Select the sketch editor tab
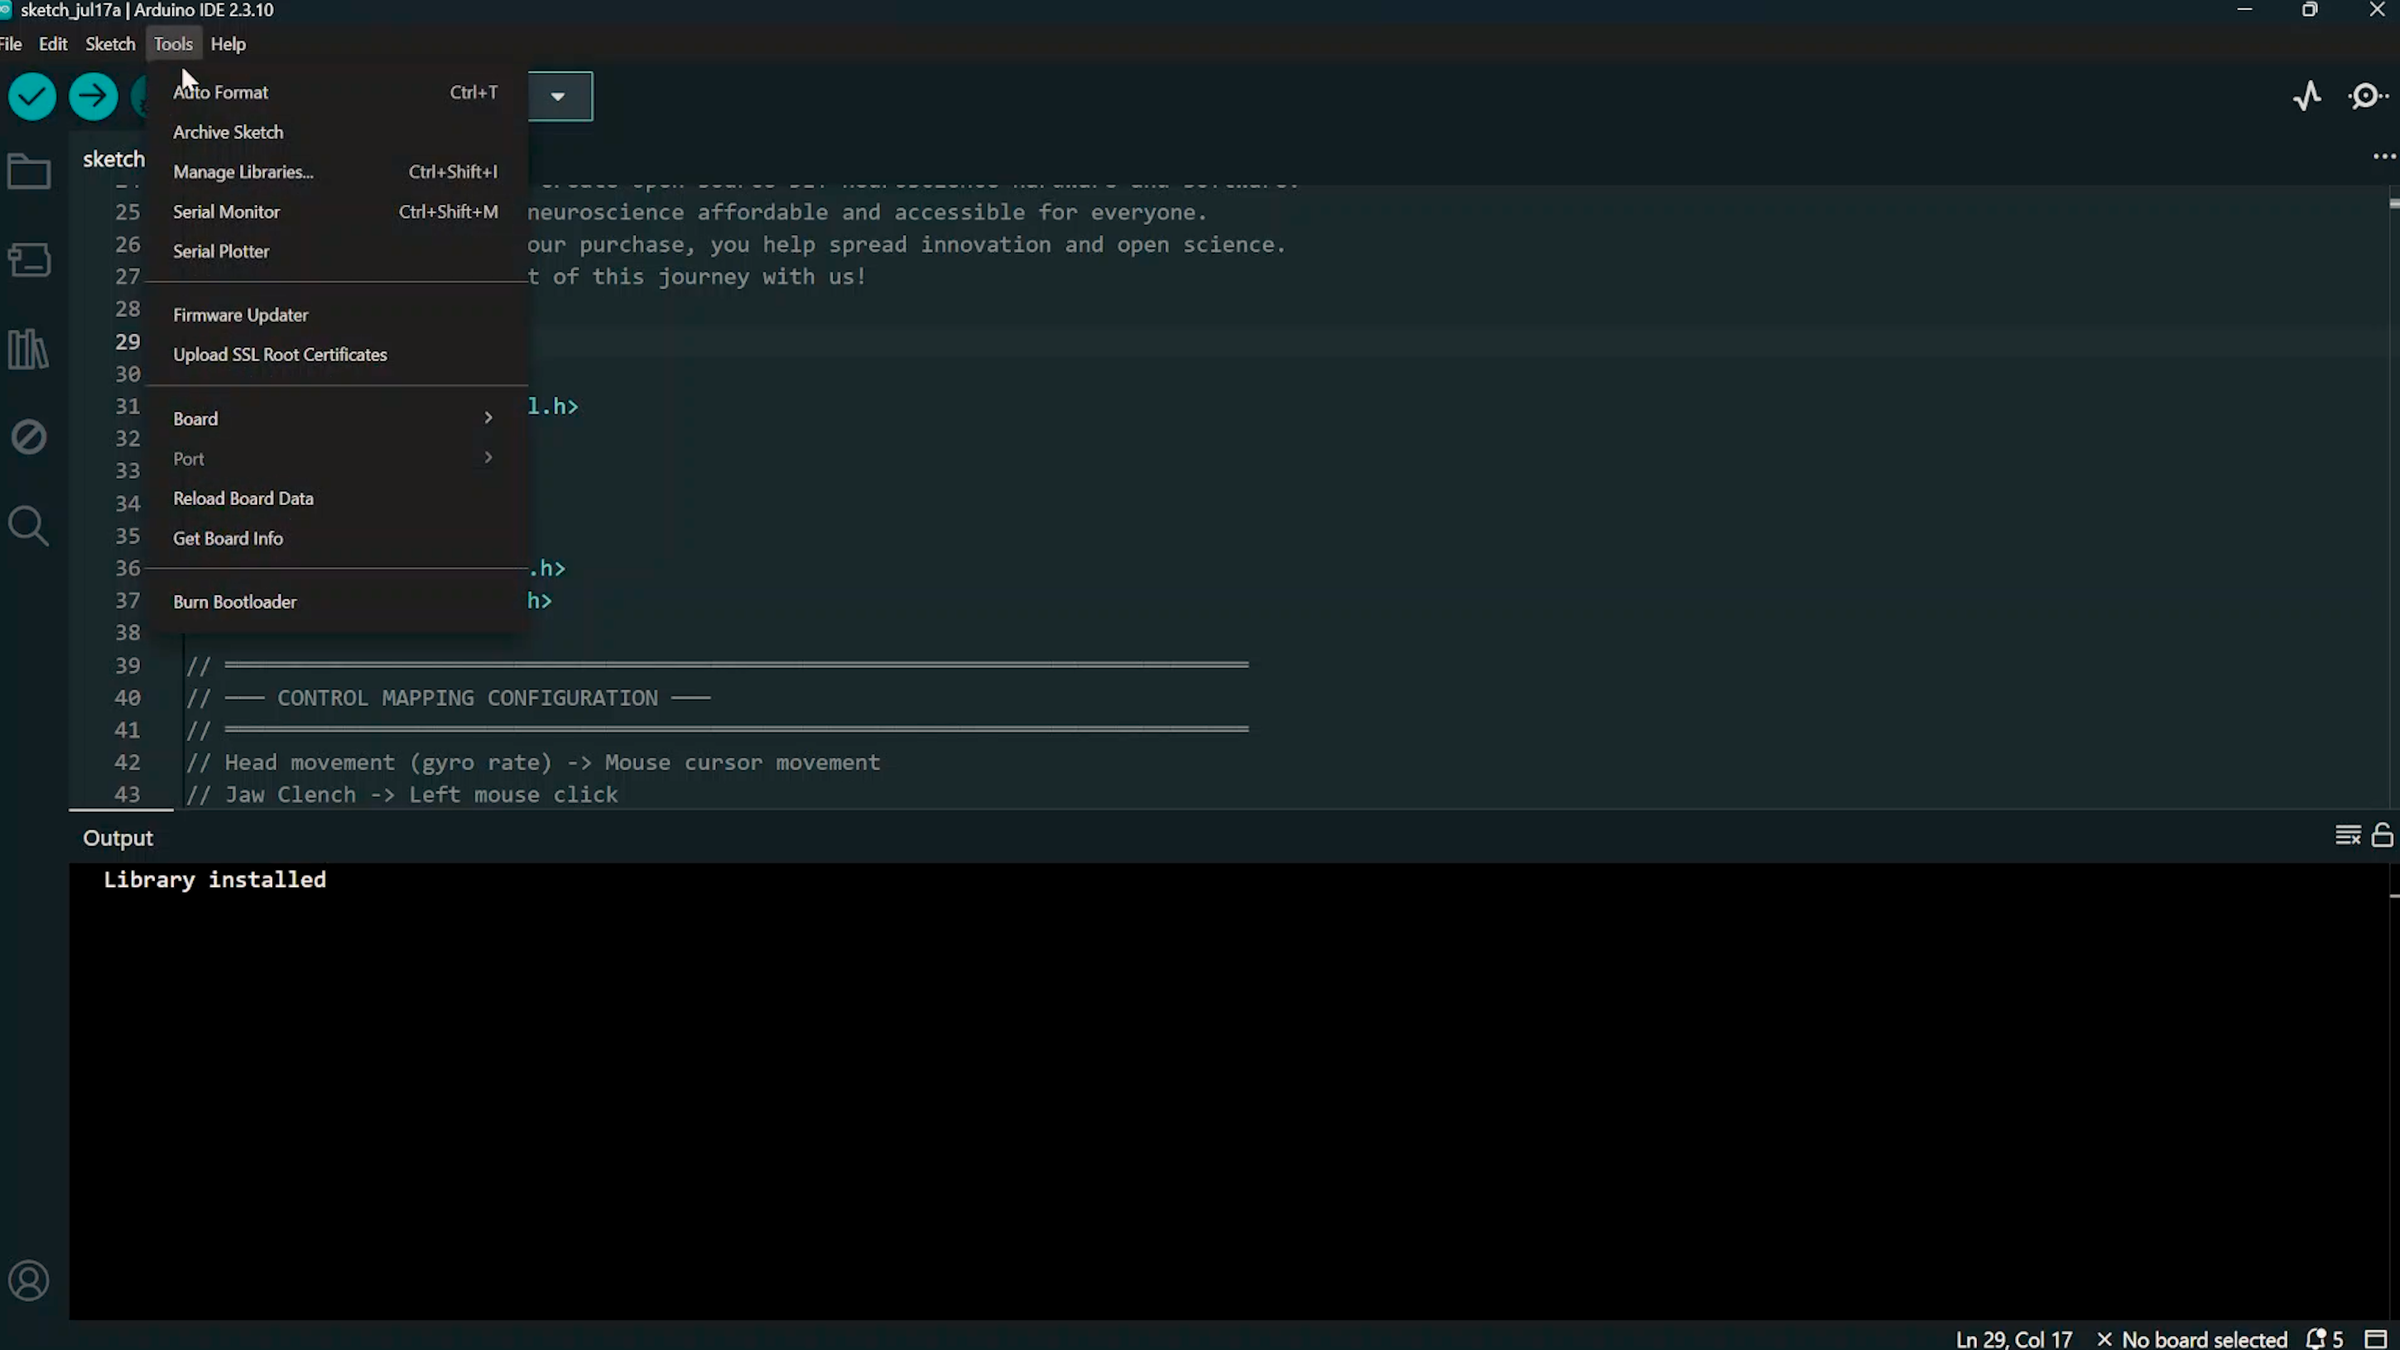 [113, 159]
